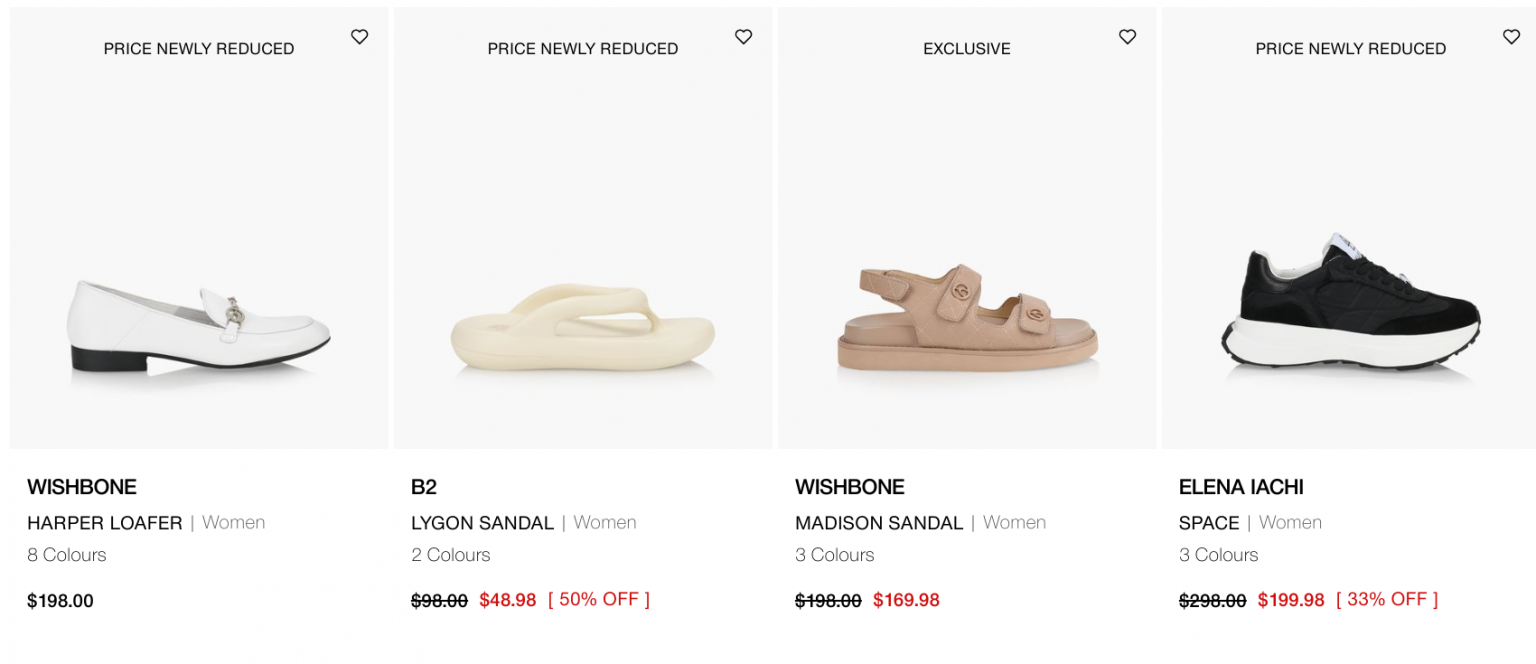Open the WISHBONE brand page for the loafer
Viewport: 1536px width, 664px height.
tap(82, 487)
